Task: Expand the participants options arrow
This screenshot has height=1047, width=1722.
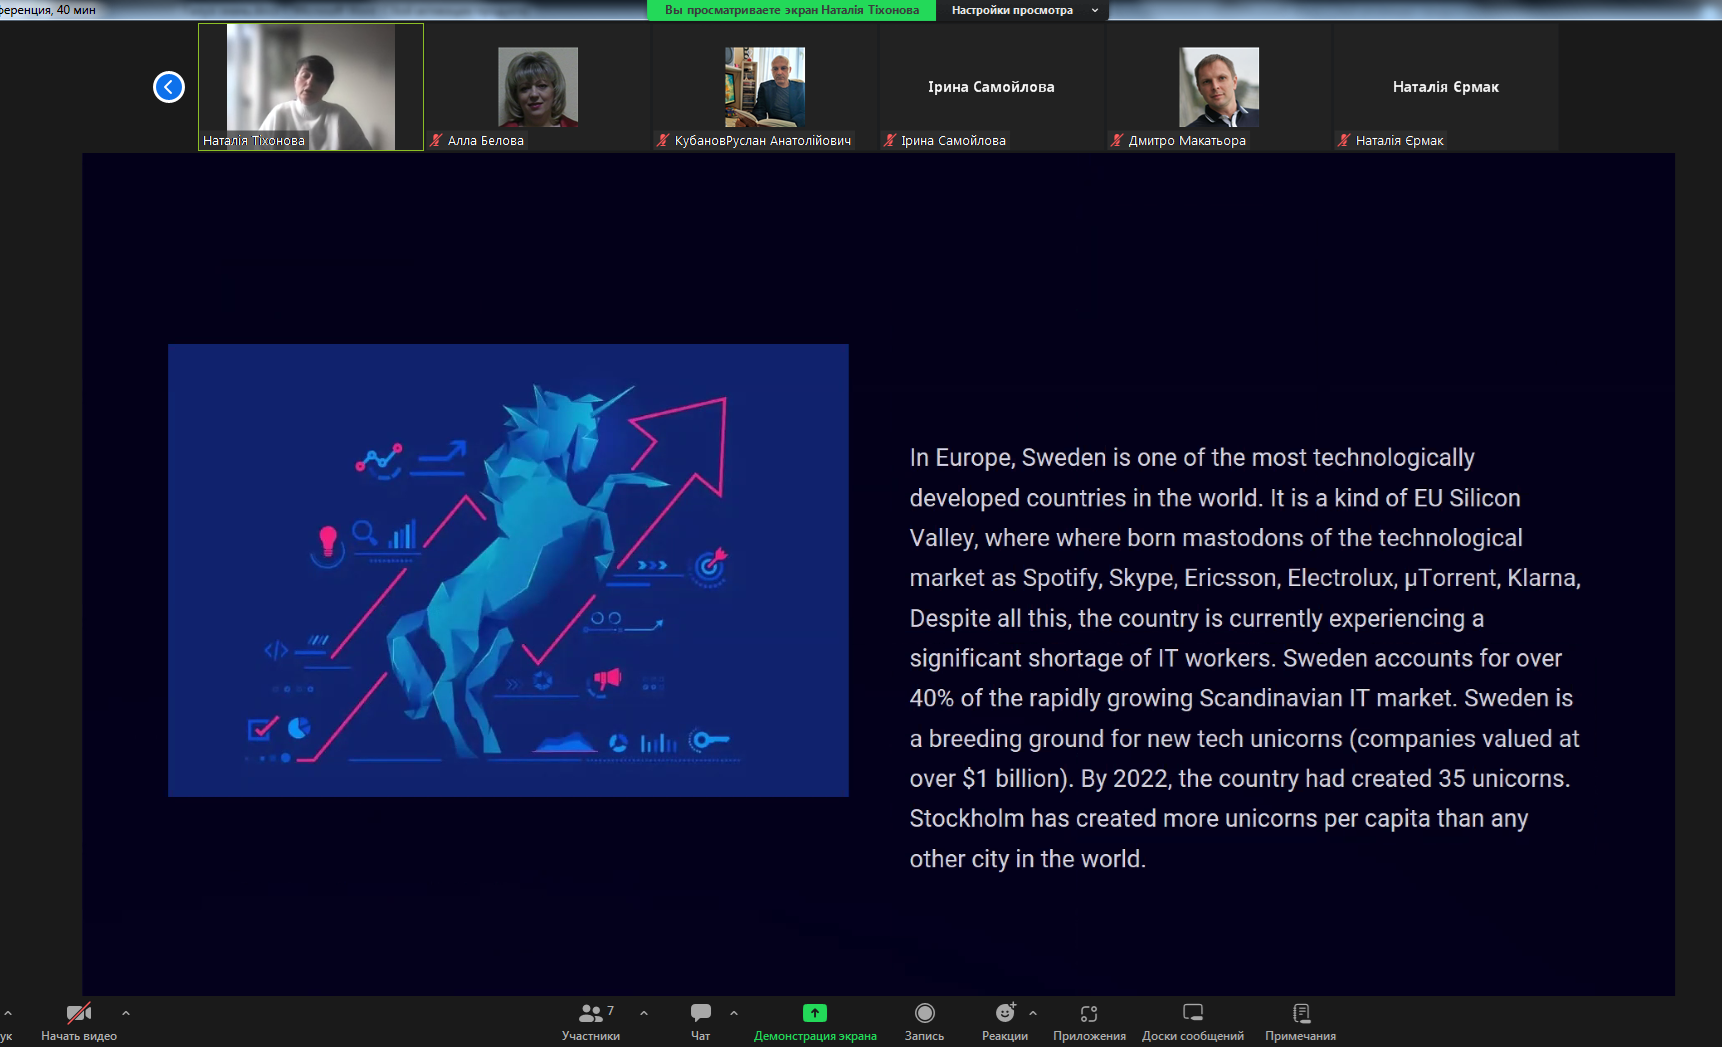Action: (644, 1013)
